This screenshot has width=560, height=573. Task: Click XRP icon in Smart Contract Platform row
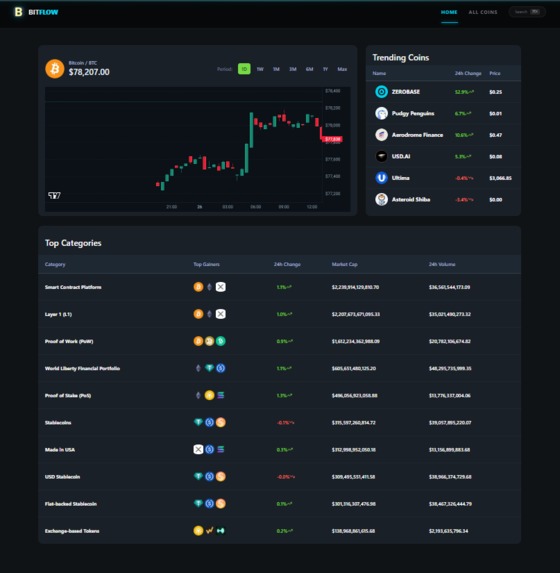tap(220, 287)
